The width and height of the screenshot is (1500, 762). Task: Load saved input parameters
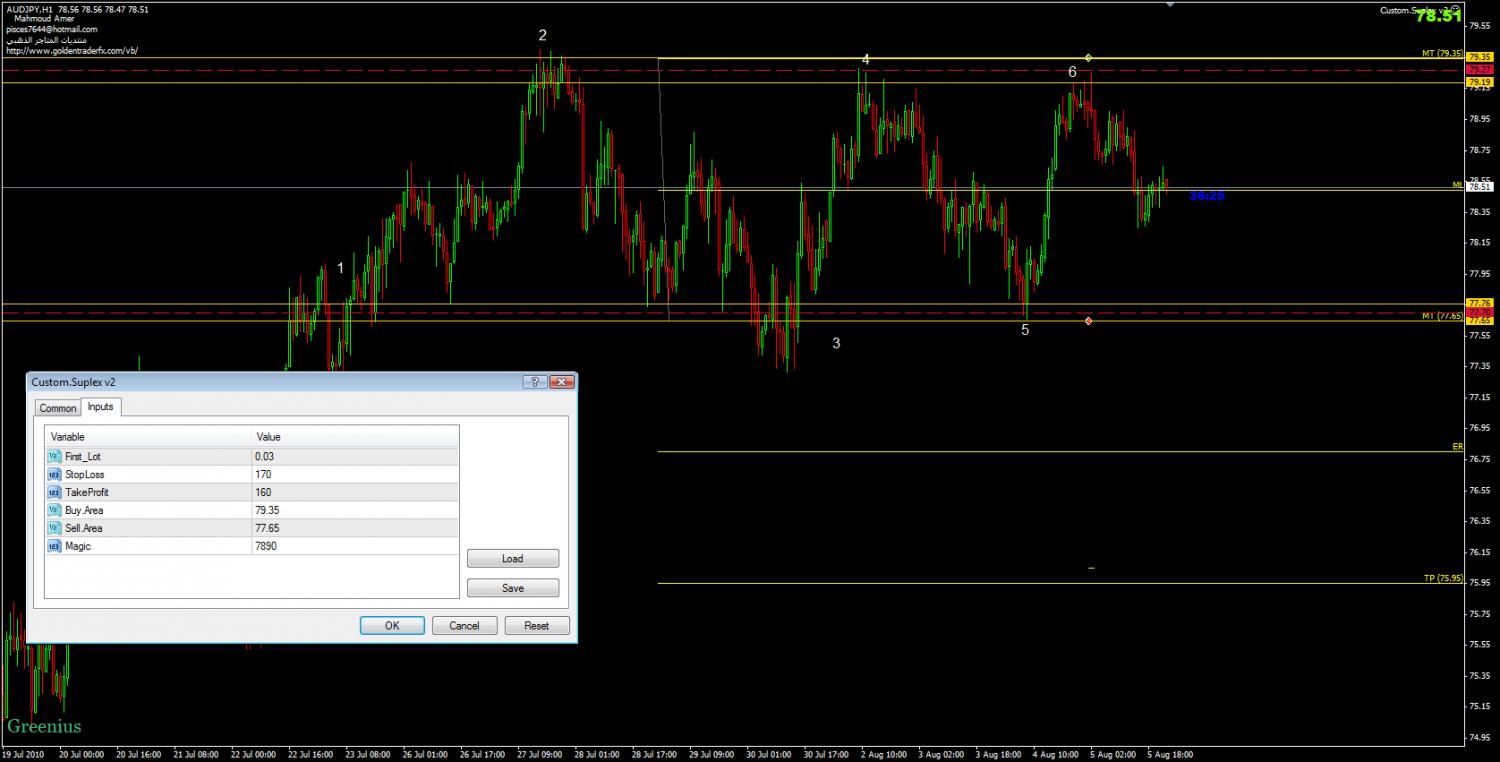tap(513, 559)
